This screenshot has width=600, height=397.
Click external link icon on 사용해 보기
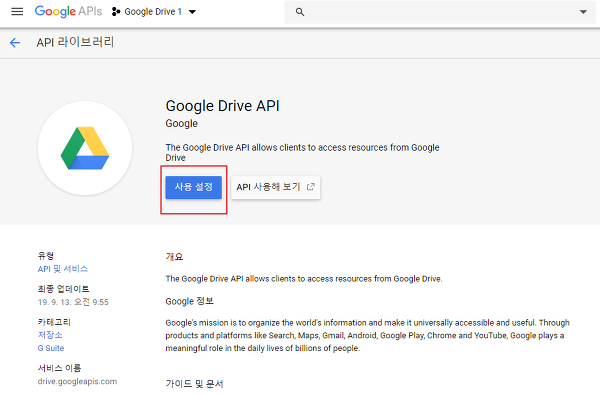pos(311,187)
